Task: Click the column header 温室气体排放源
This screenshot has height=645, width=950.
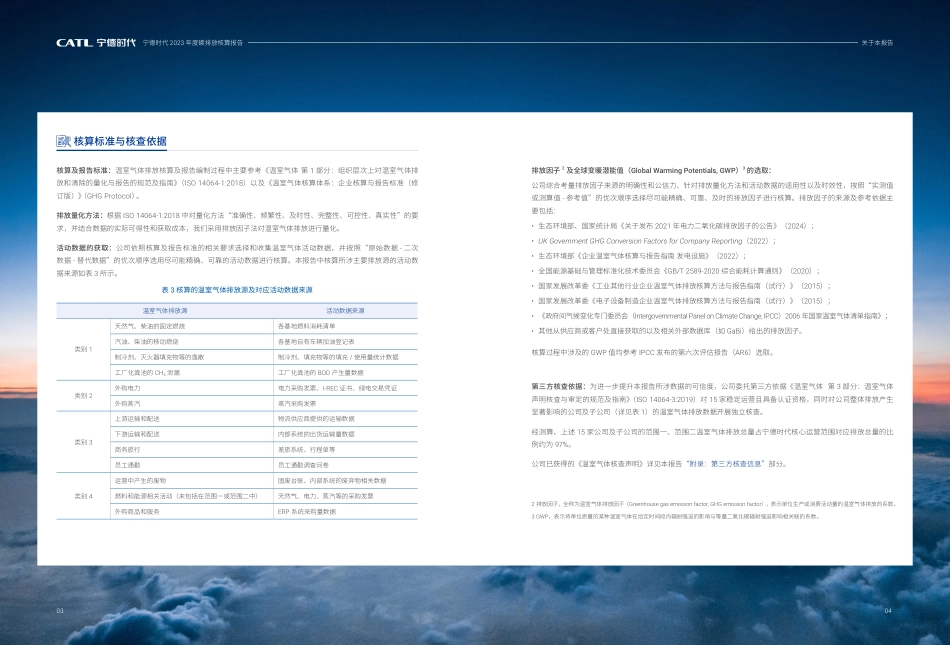Action: pos(165,311)
